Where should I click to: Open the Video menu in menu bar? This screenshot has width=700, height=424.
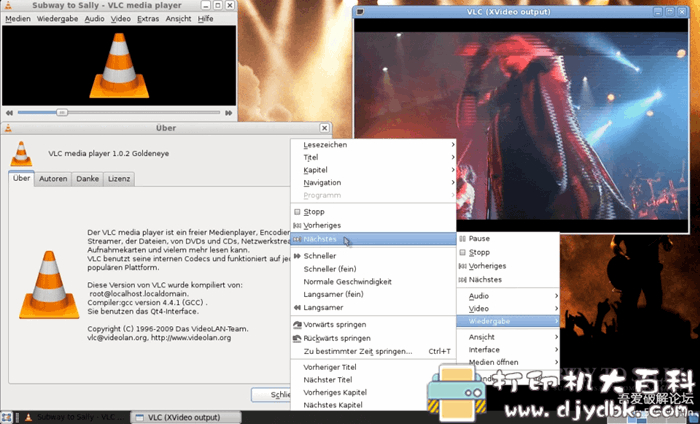click(121, 19)
